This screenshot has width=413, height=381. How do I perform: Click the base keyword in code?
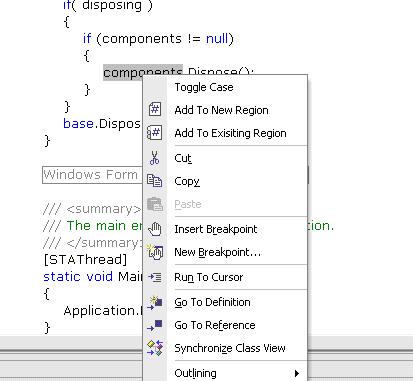point(79,124)
